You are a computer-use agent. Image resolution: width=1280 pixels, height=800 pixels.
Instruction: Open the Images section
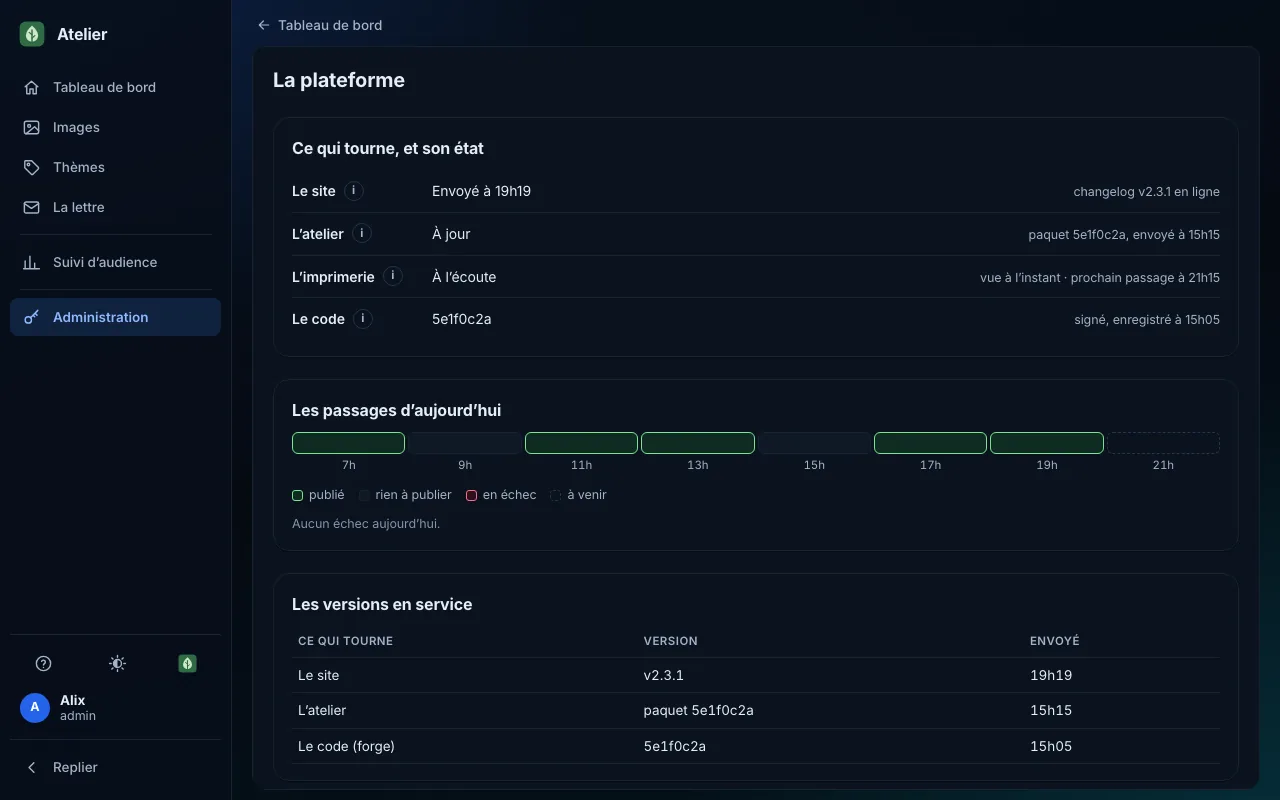tap(115, 127)
